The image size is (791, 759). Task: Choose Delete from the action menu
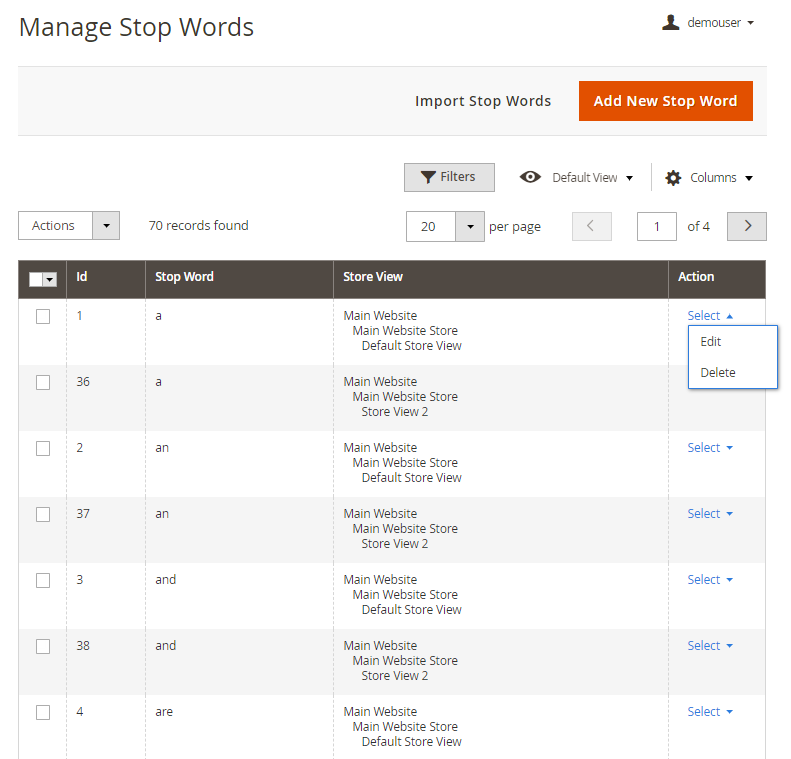[718, 373]
